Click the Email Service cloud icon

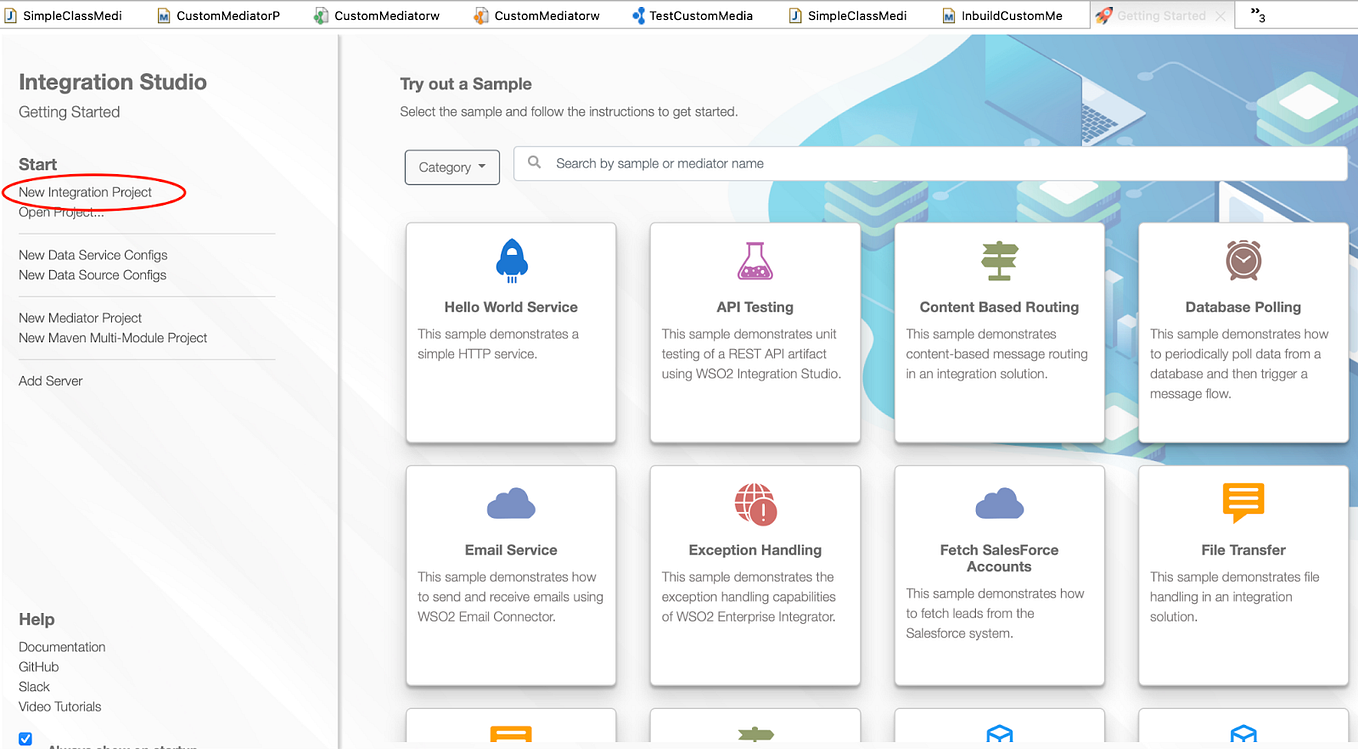coord(511,504)
